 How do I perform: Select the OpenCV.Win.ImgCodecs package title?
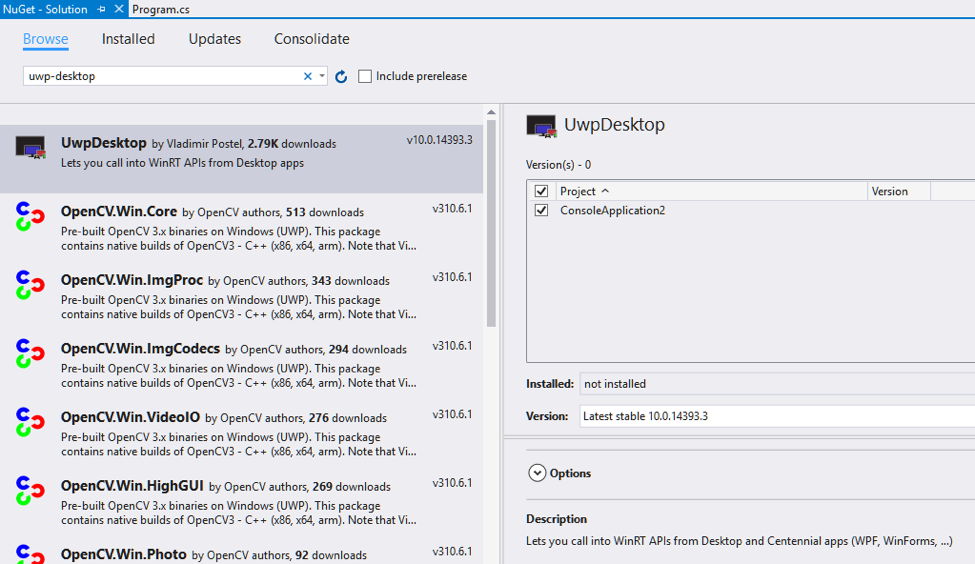click(x=141, y=349)
